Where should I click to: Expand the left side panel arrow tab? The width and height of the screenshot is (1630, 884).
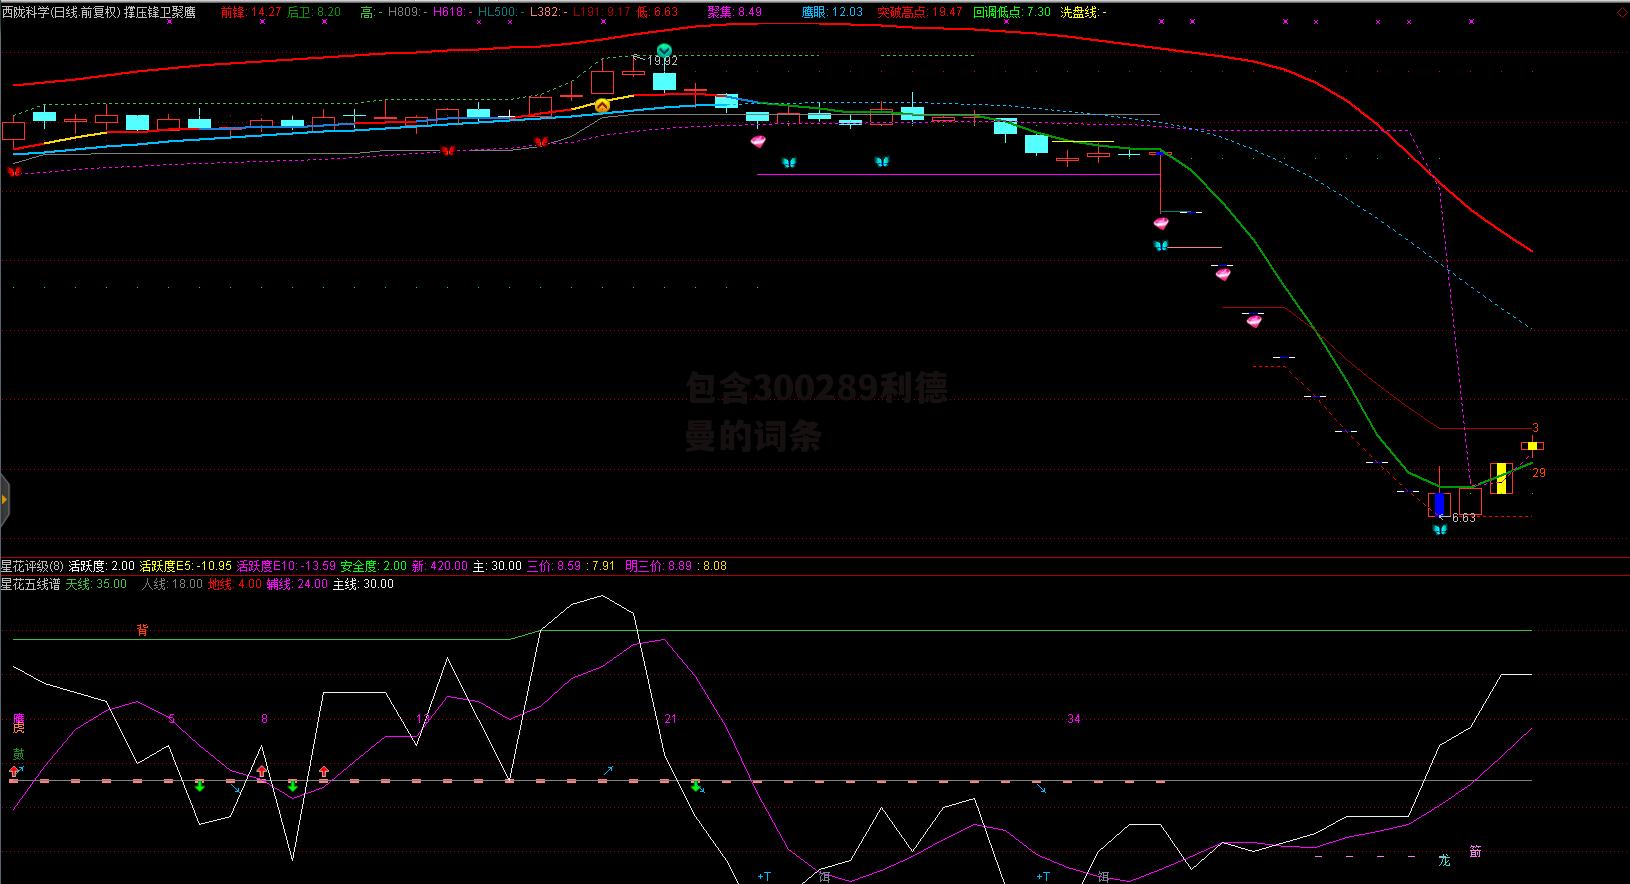[x=4, y=498]
